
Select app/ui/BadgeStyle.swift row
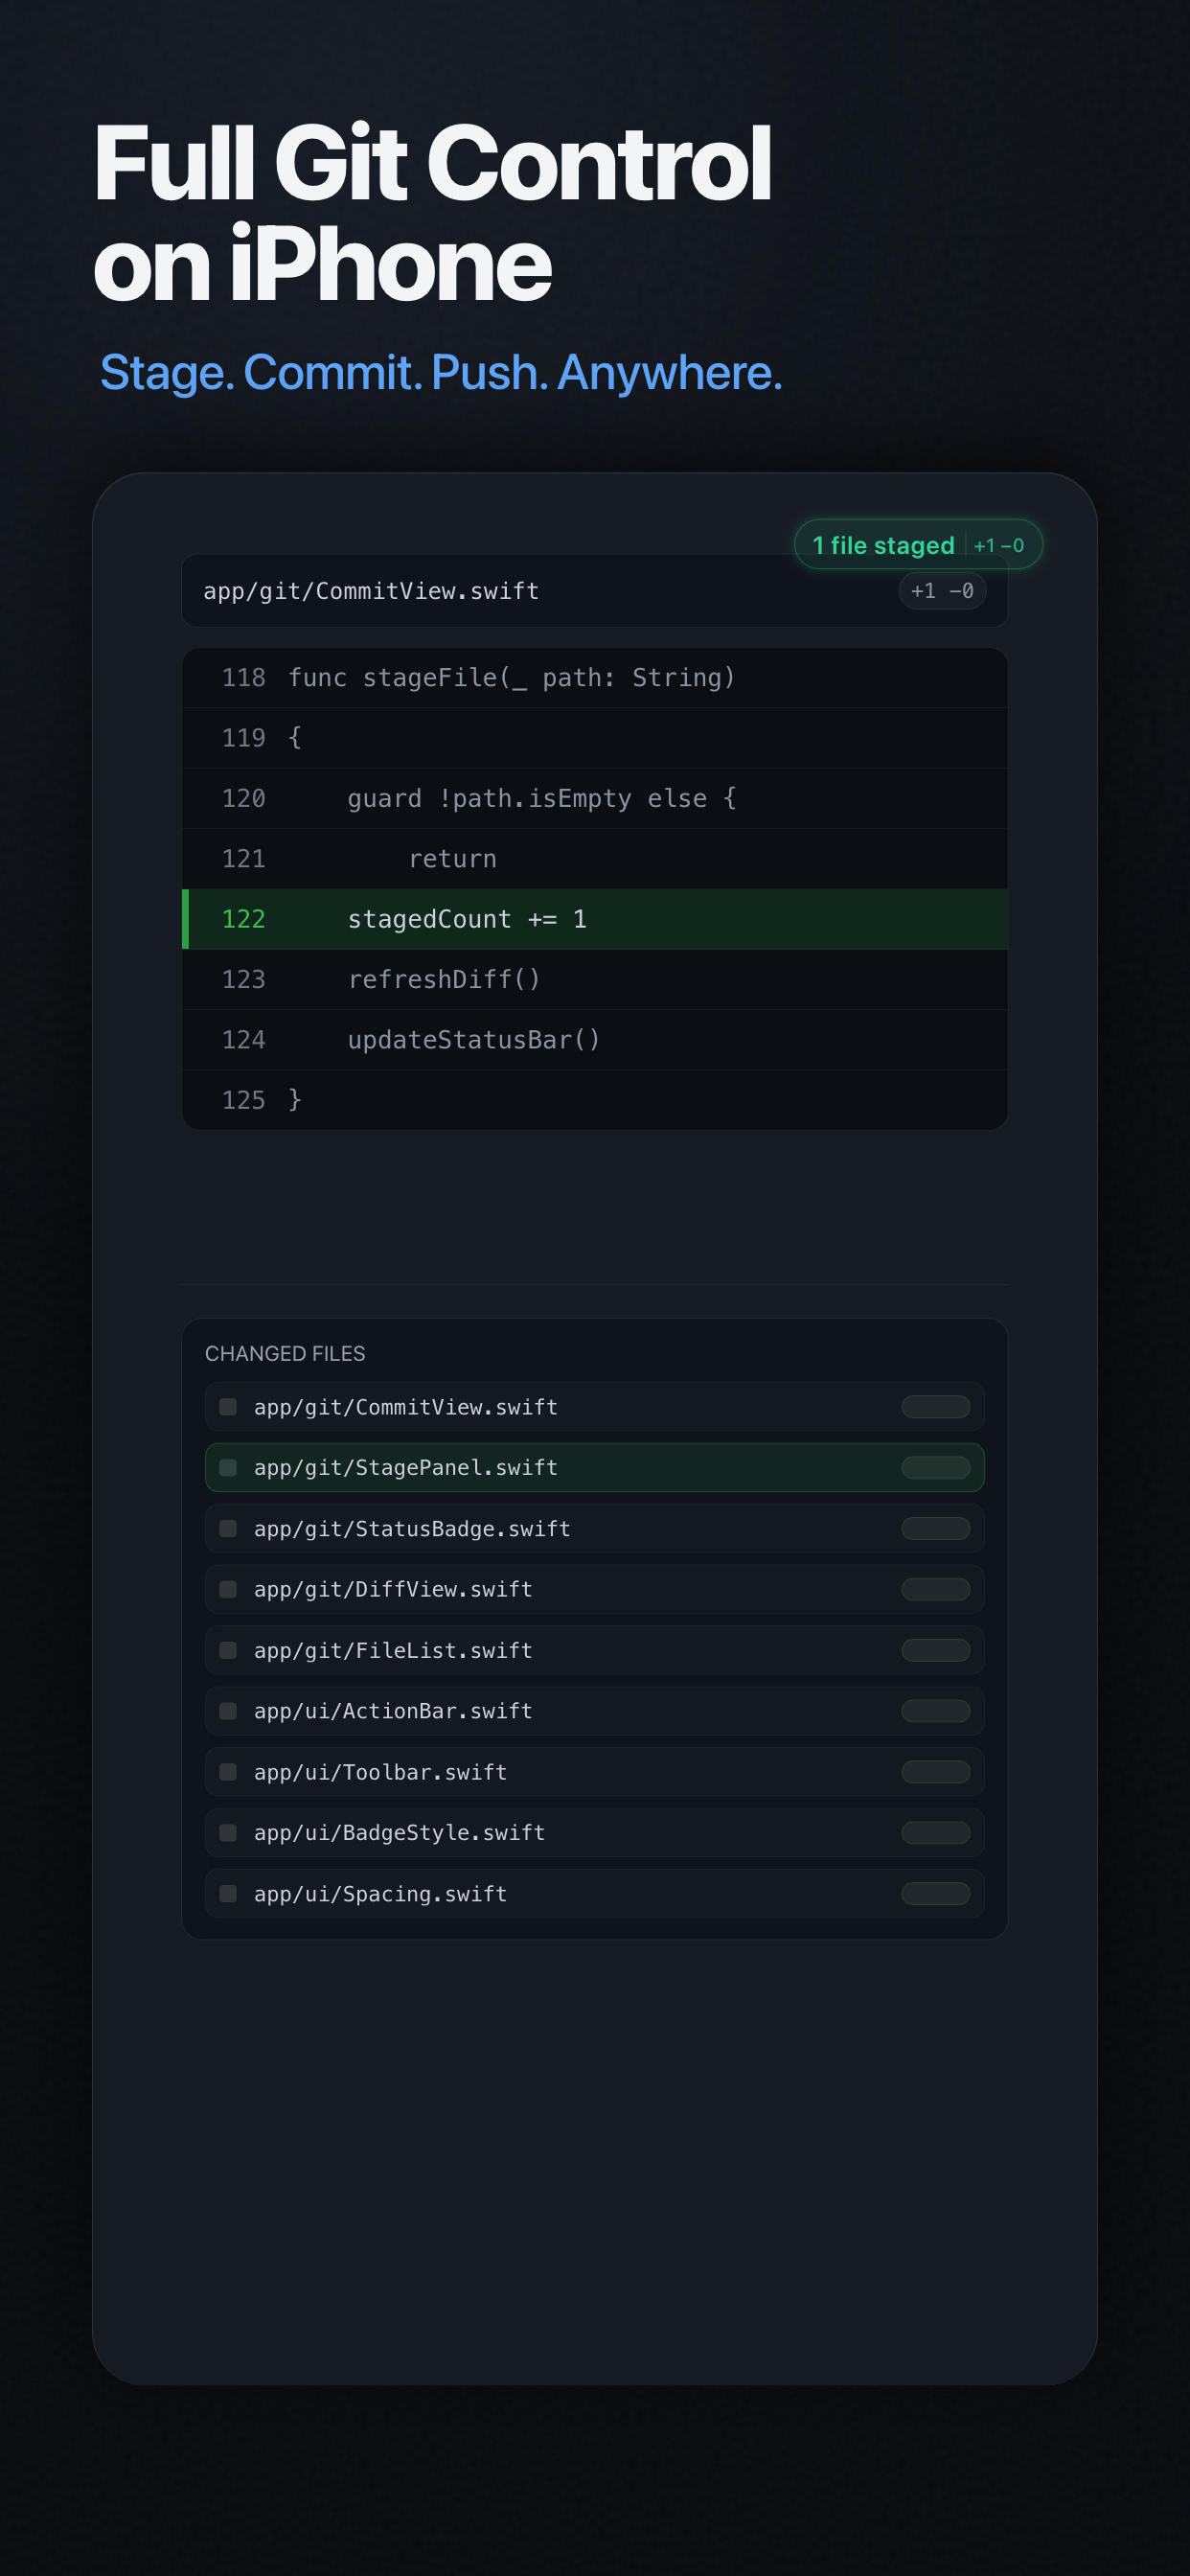594,1832
